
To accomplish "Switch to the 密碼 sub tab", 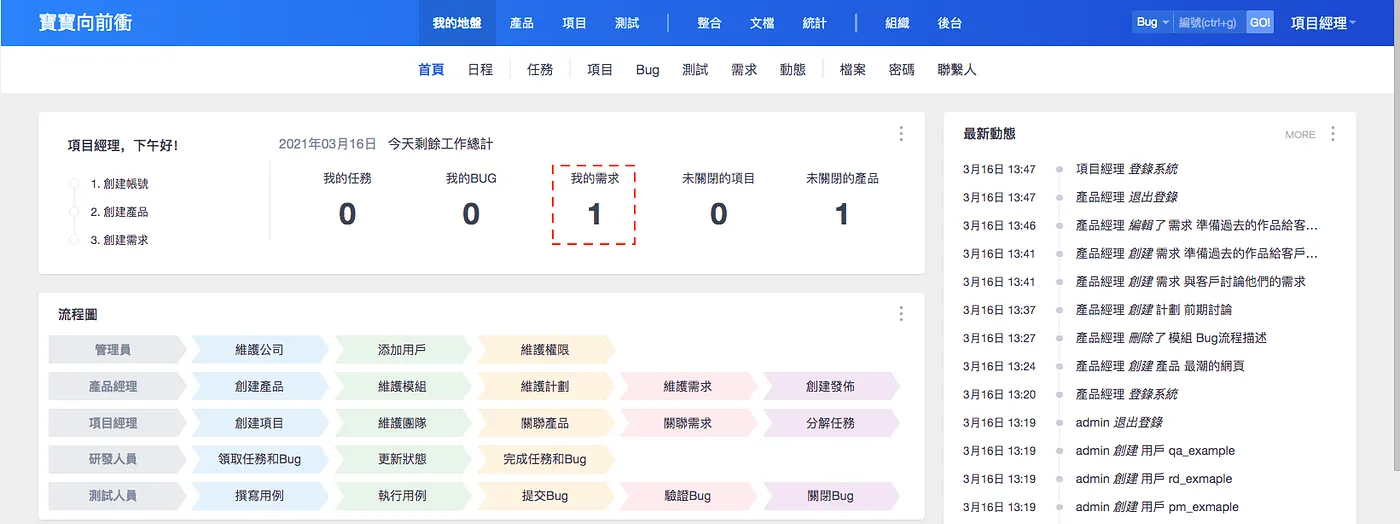I will point(901,70).
